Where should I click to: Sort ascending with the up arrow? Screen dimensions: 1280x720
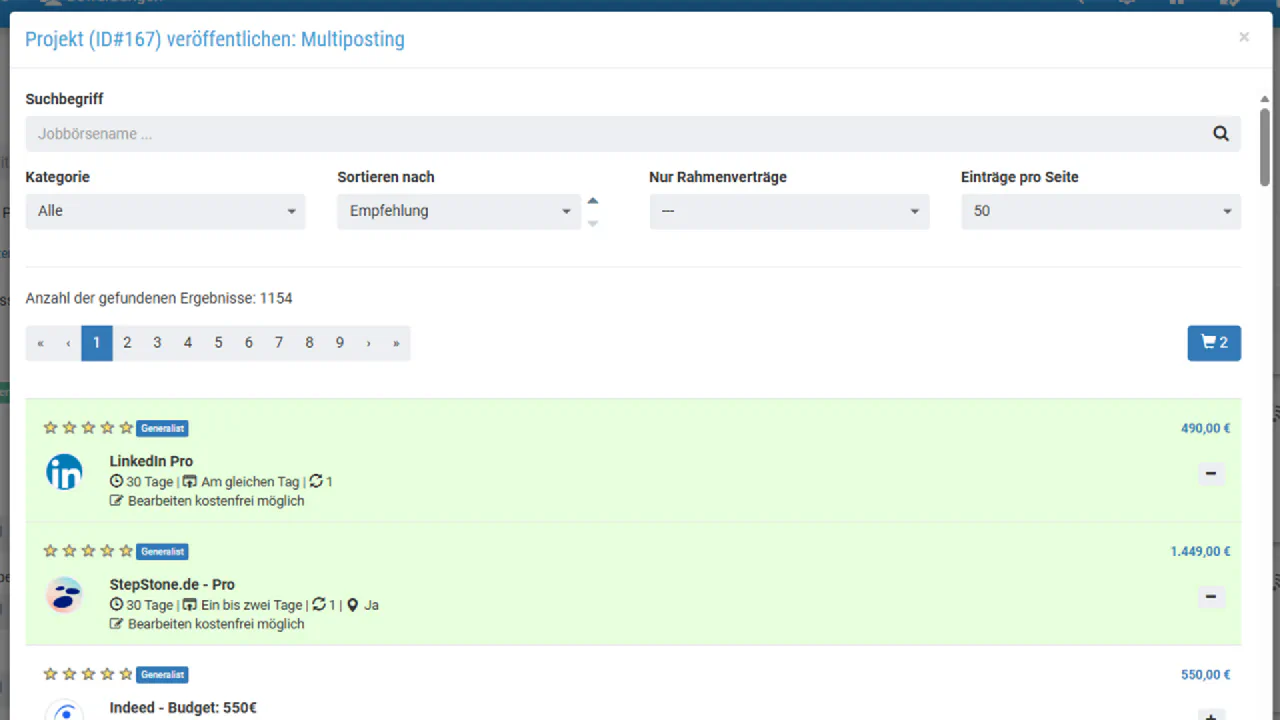593,201
